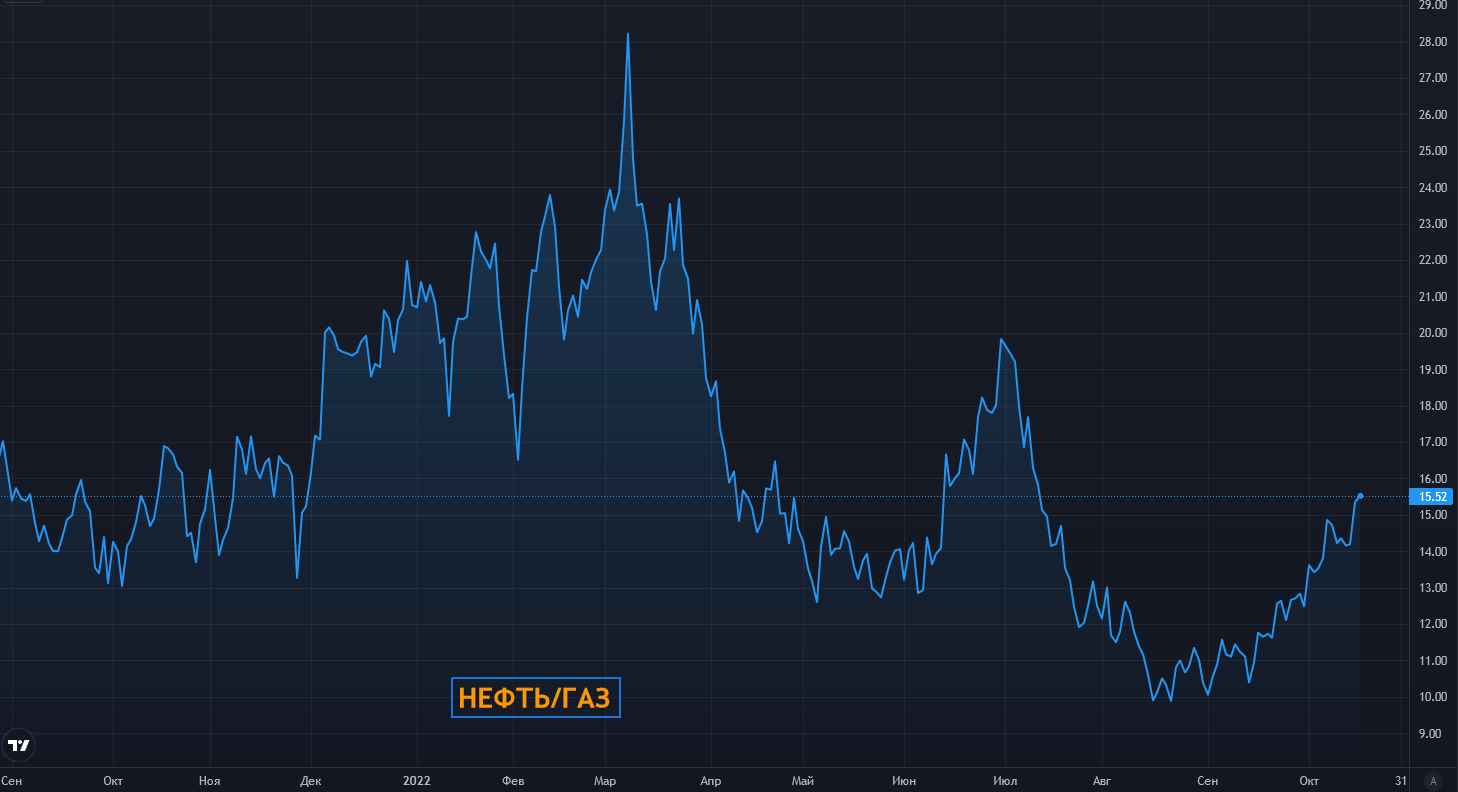Click the 2022 label on time axis

pyautogui.click(x=417, y=780)
